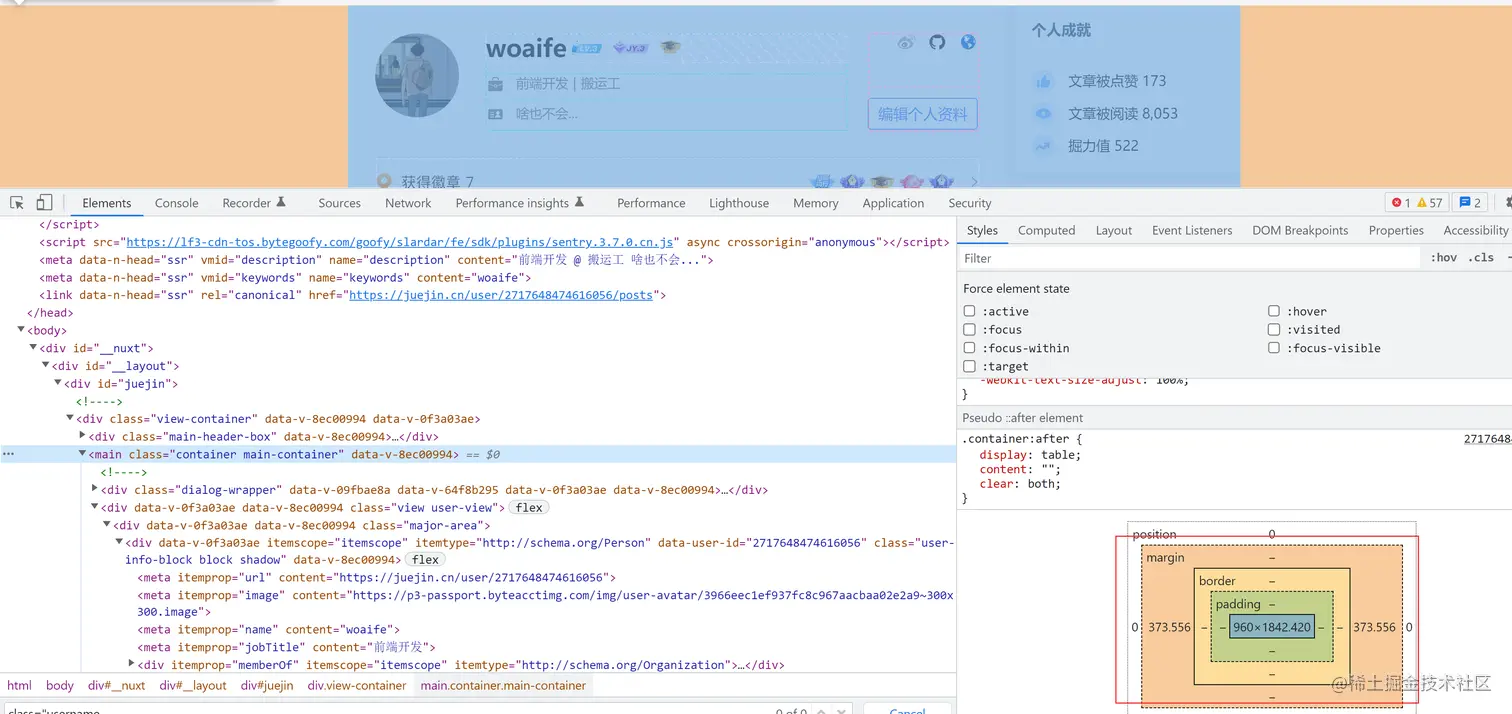Collapse the main container main-container node
This screenshot has width=1512, height=714.
(x=82, y=454)
